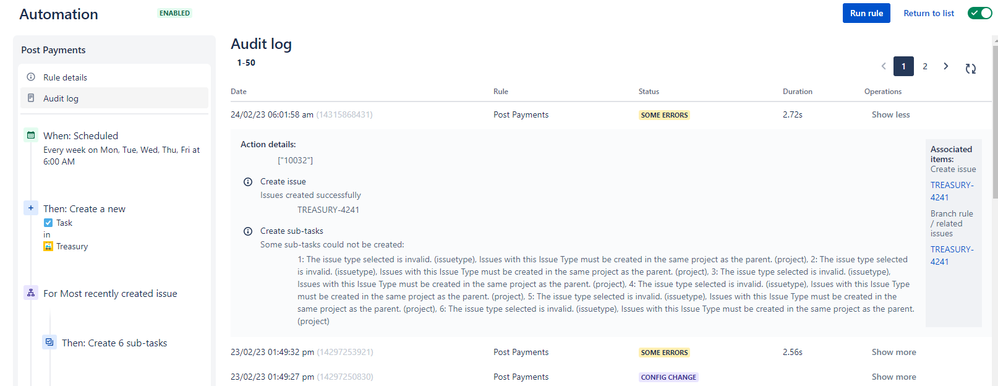This screenshot has width=998, height=386.
Task: Click the Date column header
Action: tap(239, 92)
